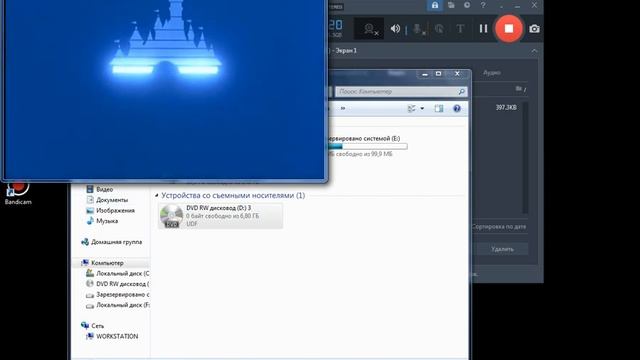The height and width of the screenshot is (360, 640).
Task: Click the disk usage bar of drive E:
Action: point(367,147)
